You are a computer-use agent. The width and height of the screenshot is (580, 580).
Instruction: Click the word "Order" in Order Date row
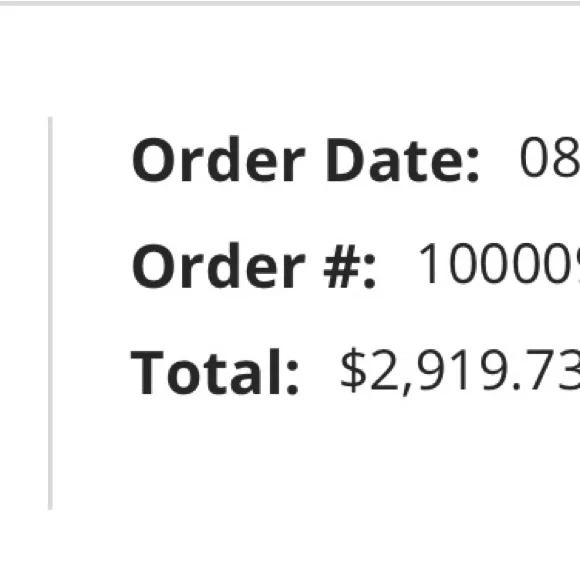point(219,159)
